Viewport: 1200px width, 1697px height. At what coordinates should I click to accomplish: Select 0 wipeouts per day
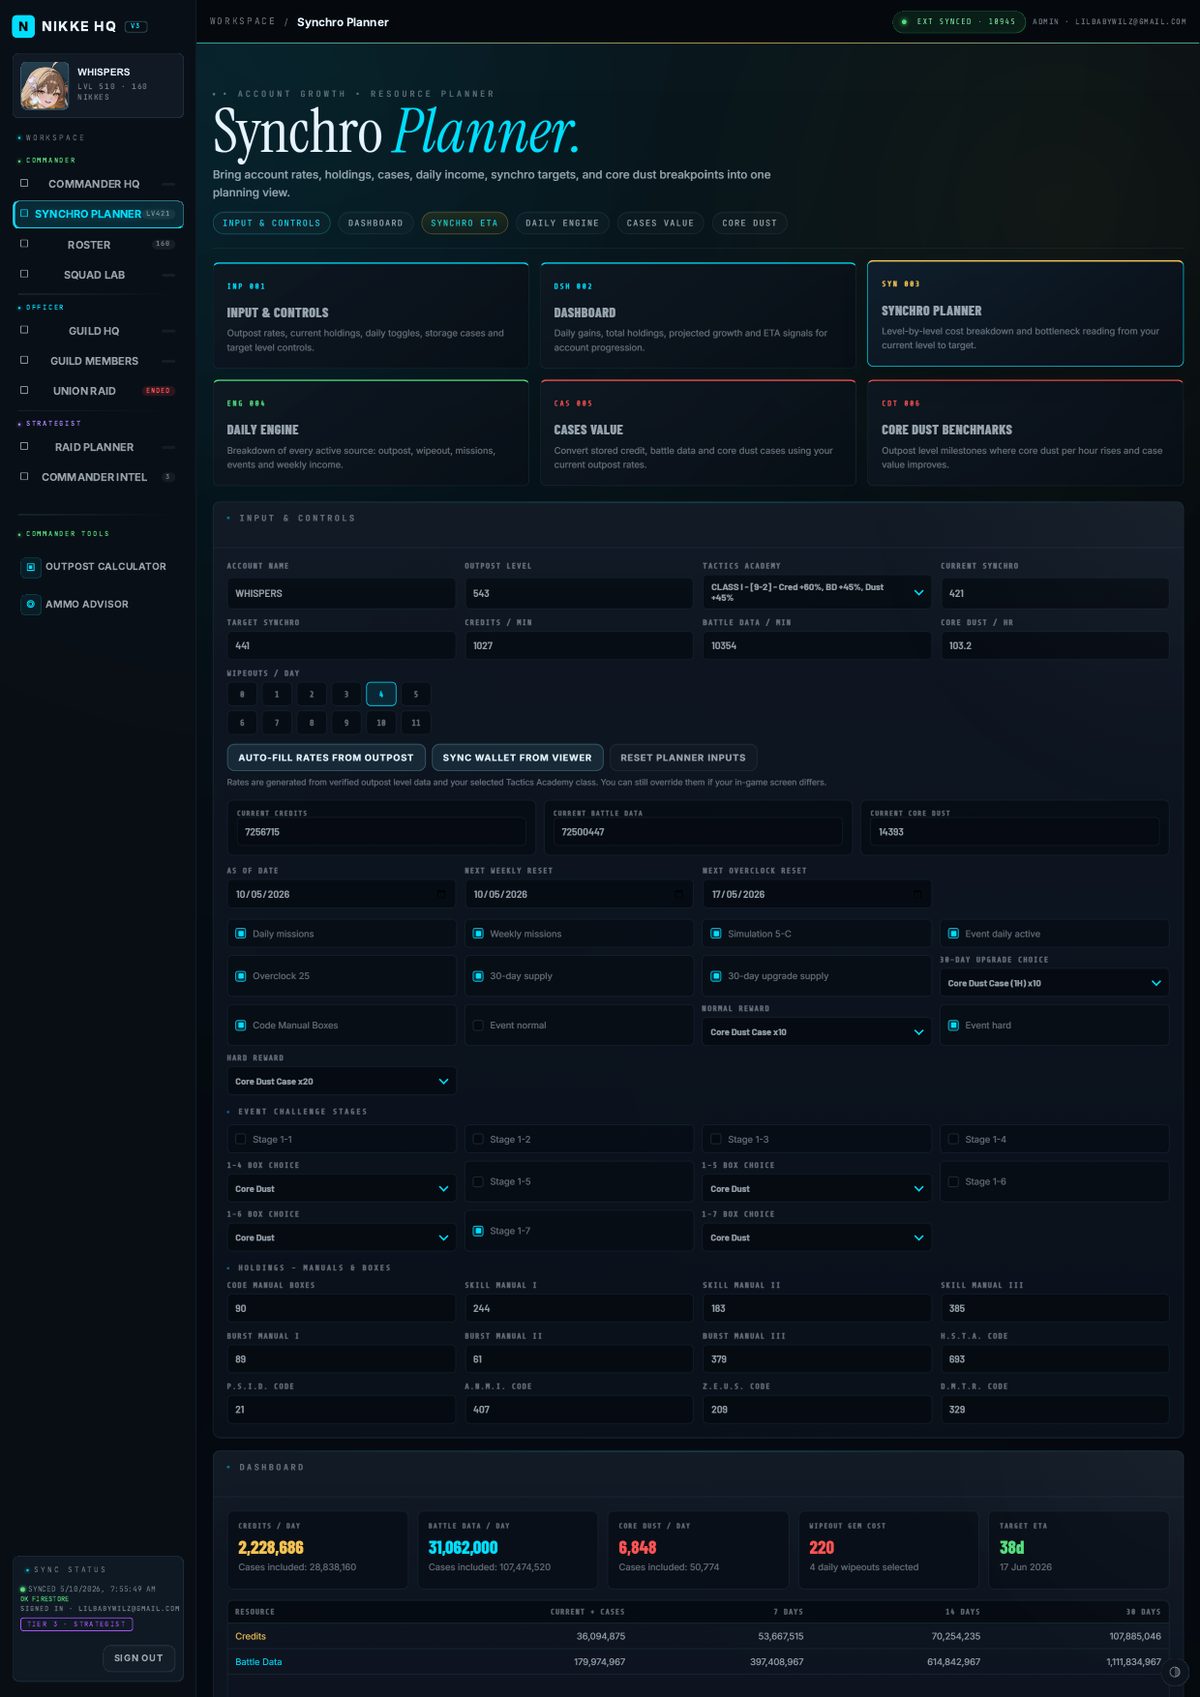coord(242,694)
